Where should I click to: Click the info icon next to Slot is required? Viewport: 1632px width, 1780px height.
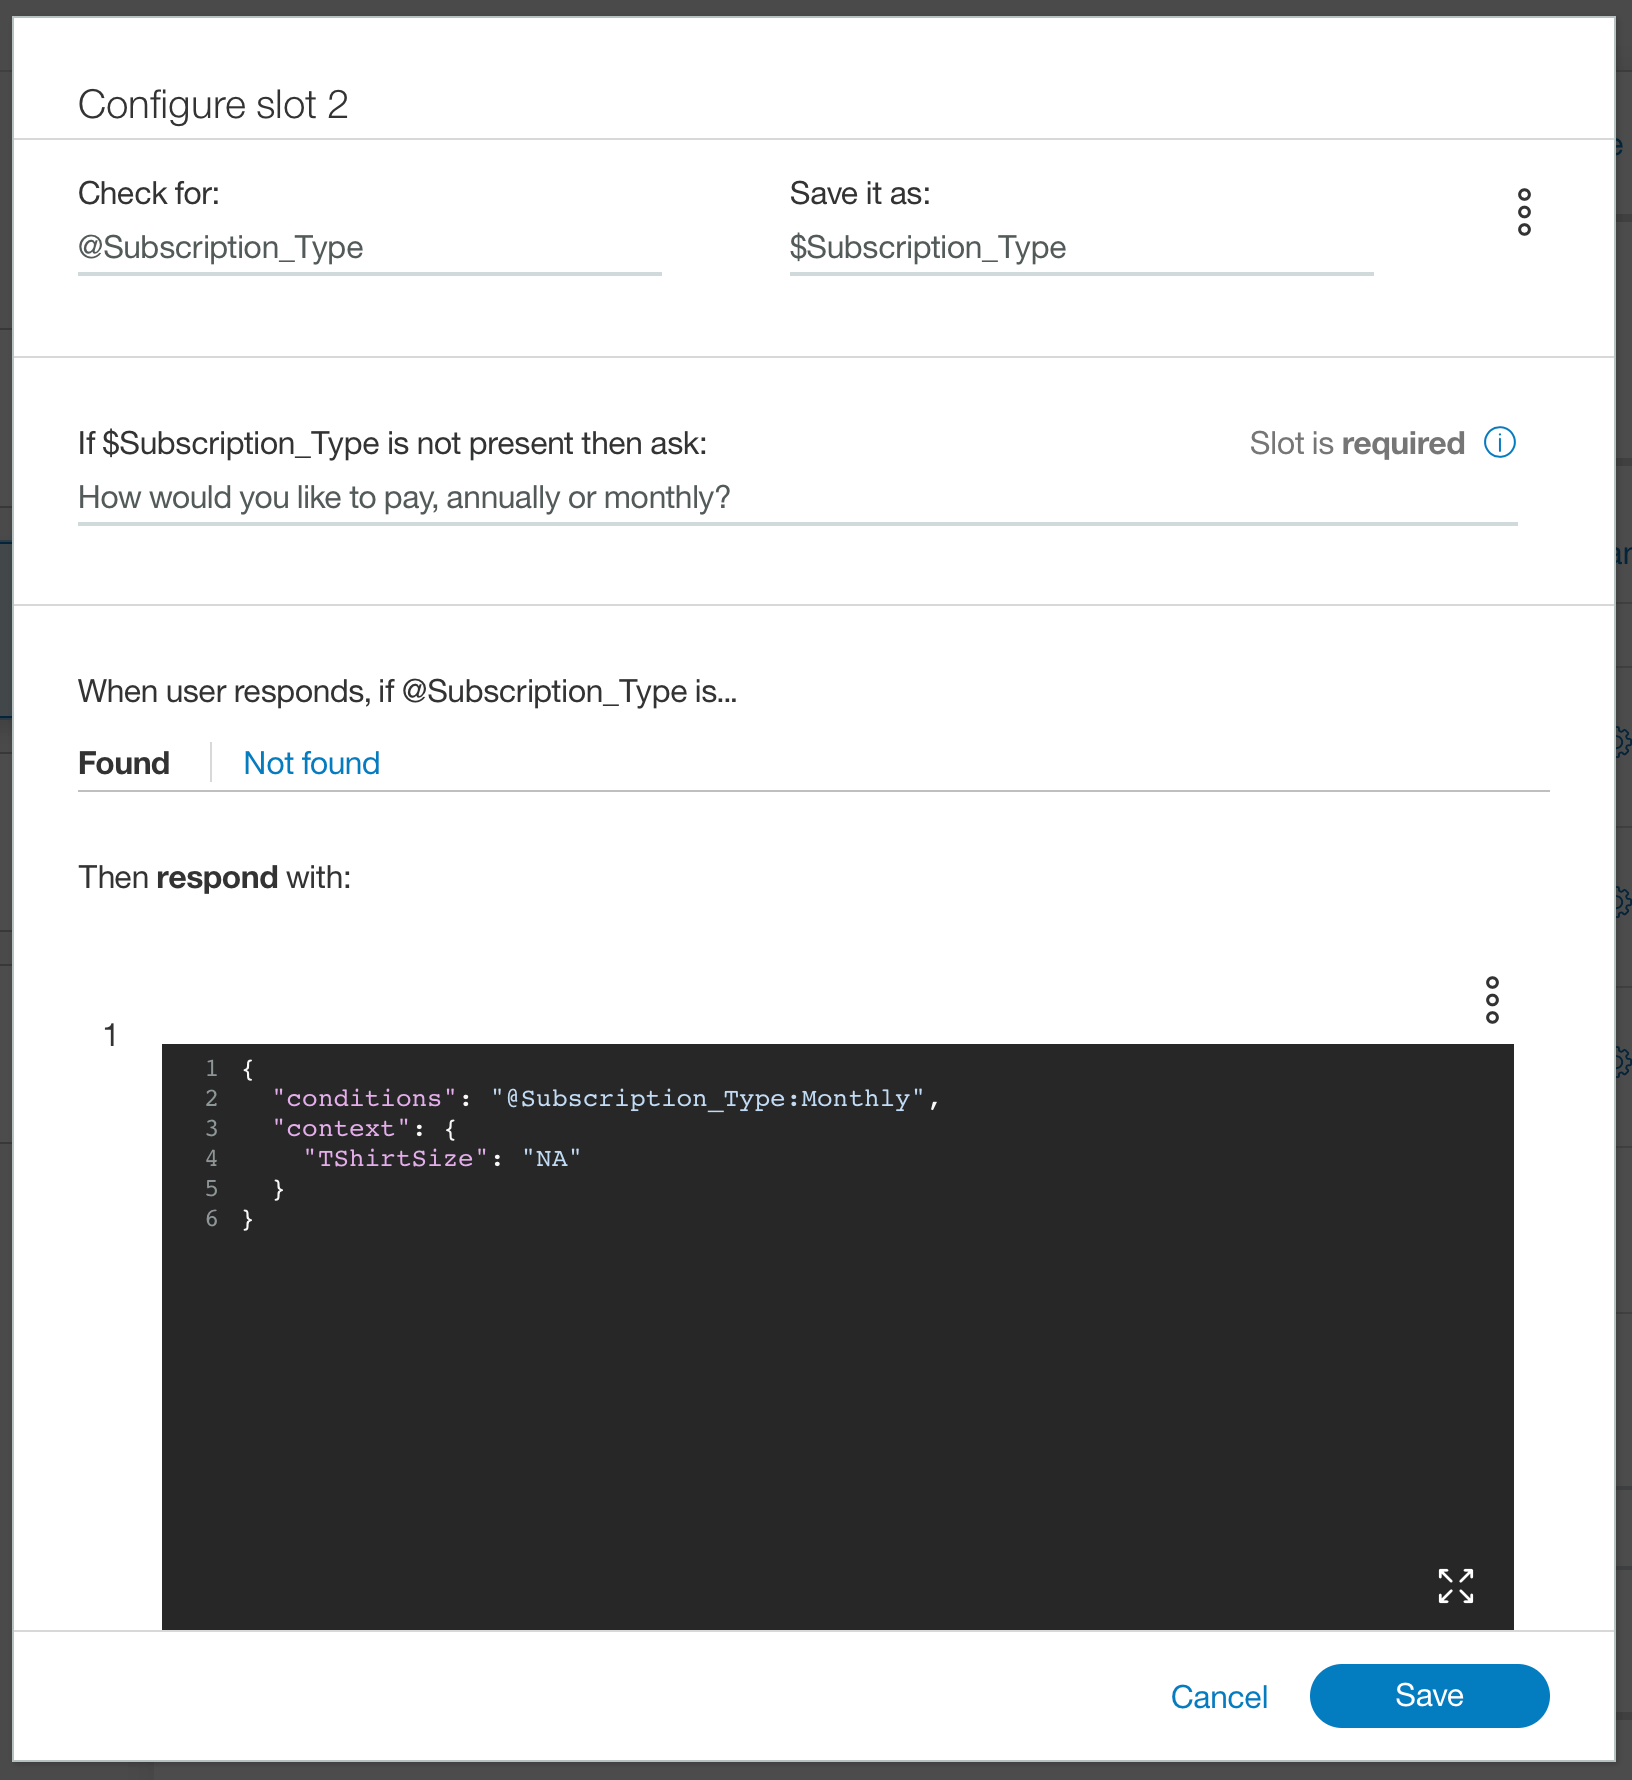click(x=1499, y=442)
